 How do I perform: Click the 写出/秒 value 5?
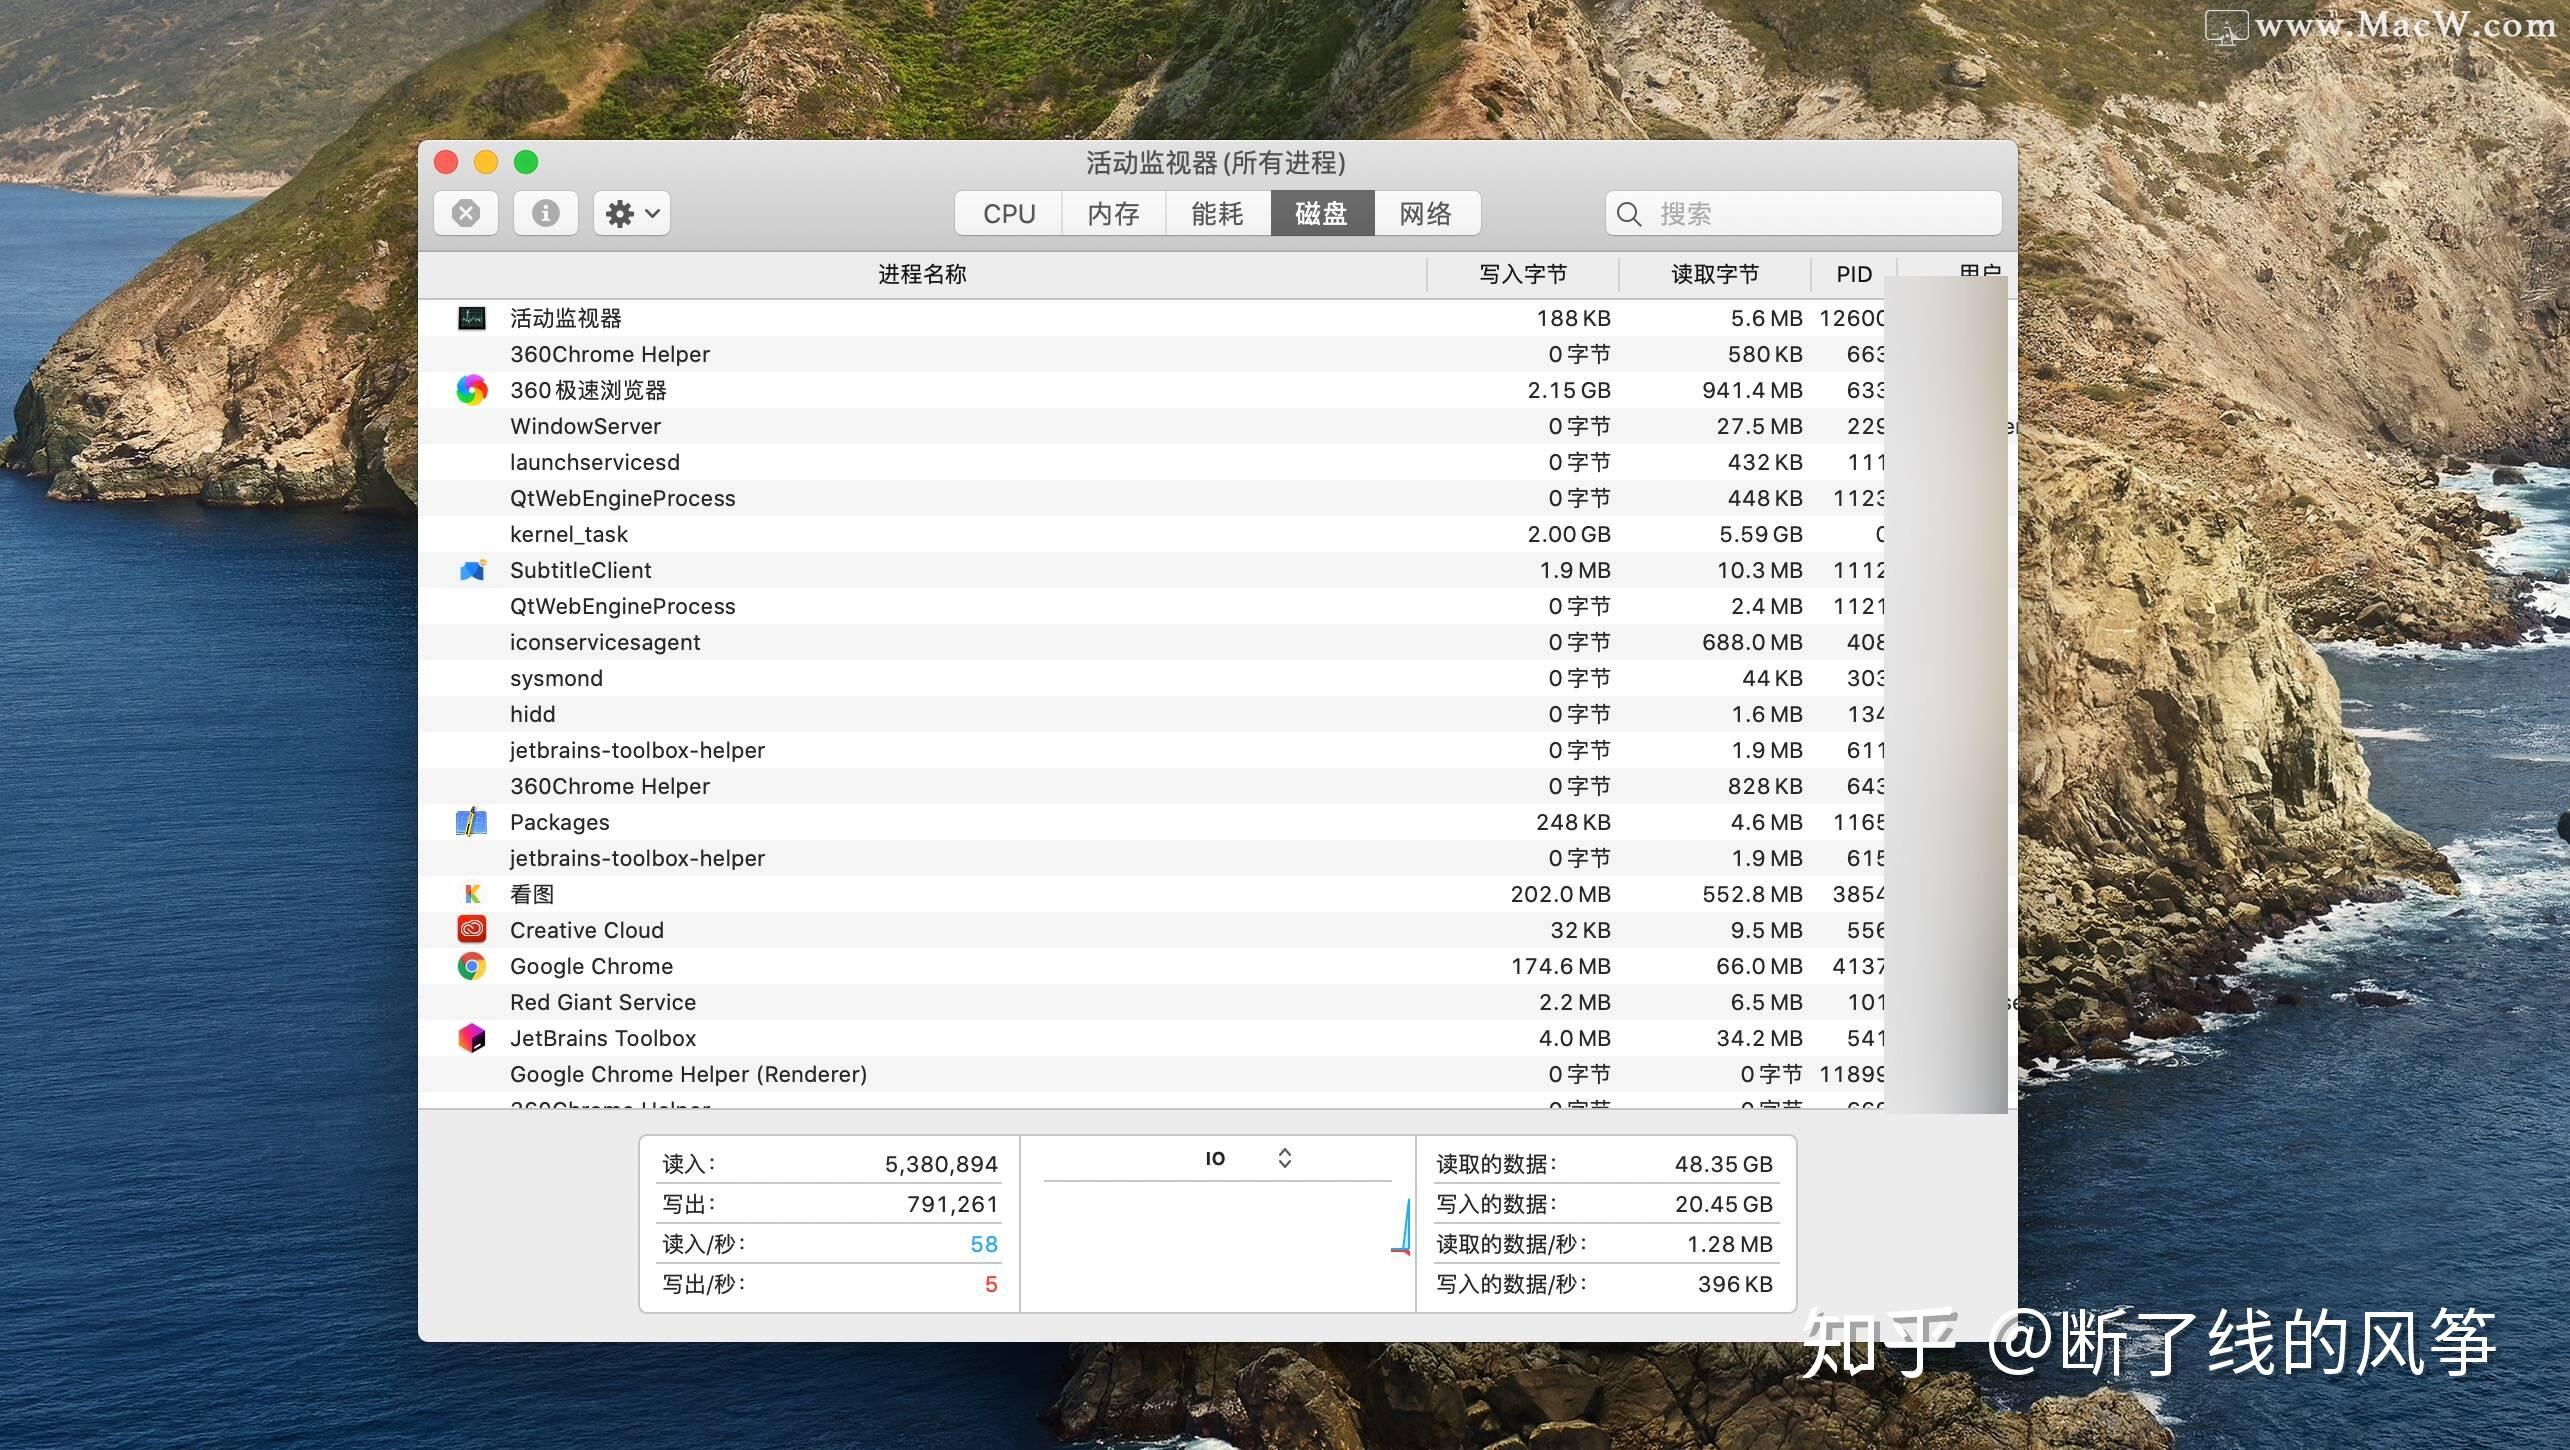(991, 1284)
